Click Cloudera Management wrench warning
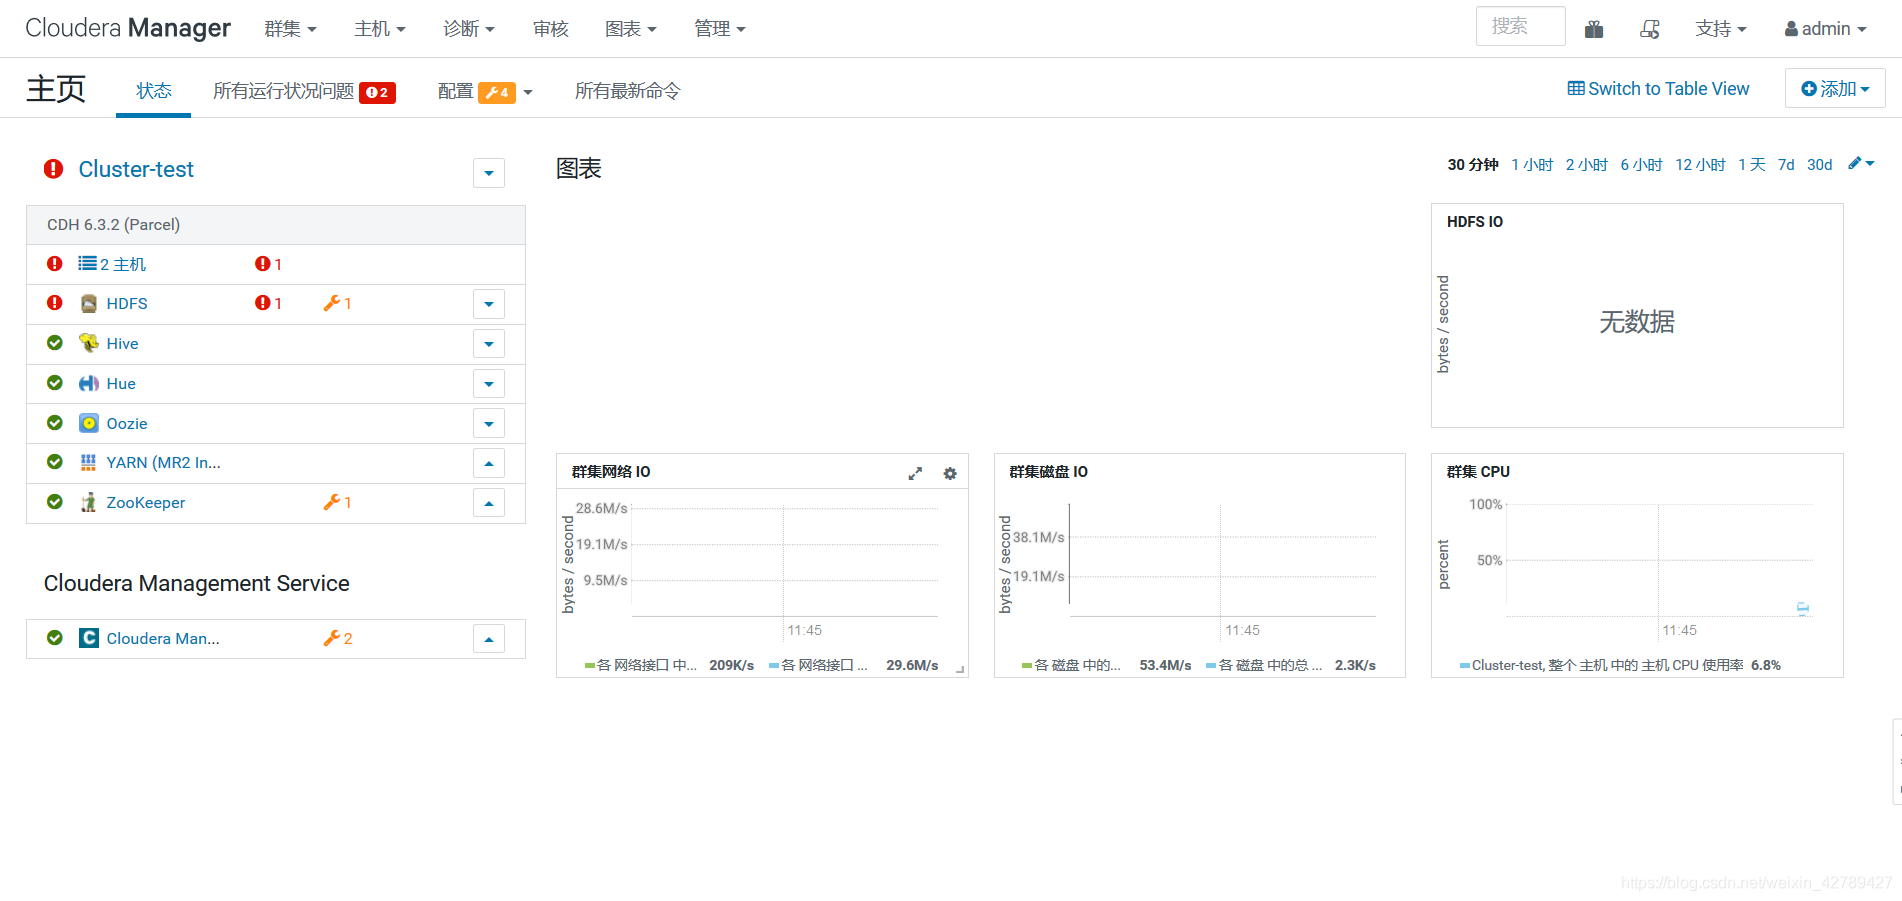This screenshot has width=1902, height=901. point(338,638)
